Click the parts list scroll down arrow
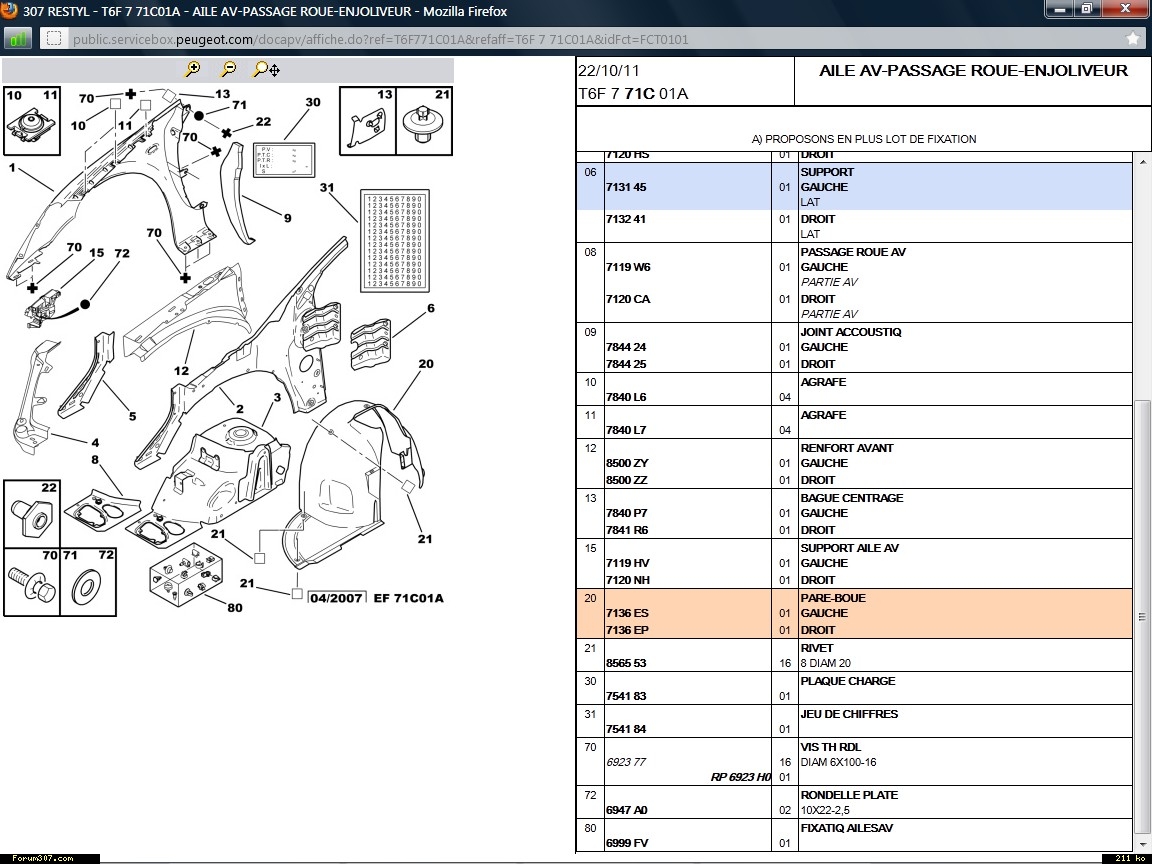This screenshot has width=1152, height=864. [x=1142, y=843]
